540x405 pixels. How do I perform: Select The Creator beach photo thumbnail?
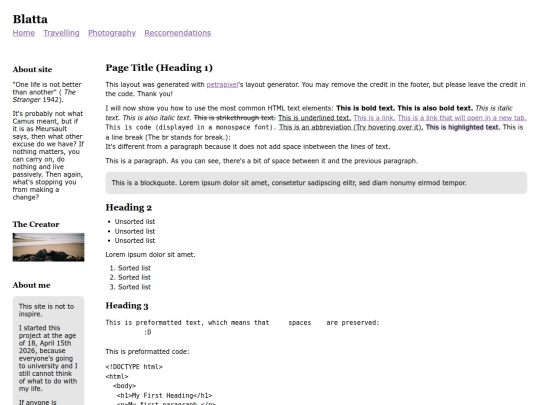49,247
